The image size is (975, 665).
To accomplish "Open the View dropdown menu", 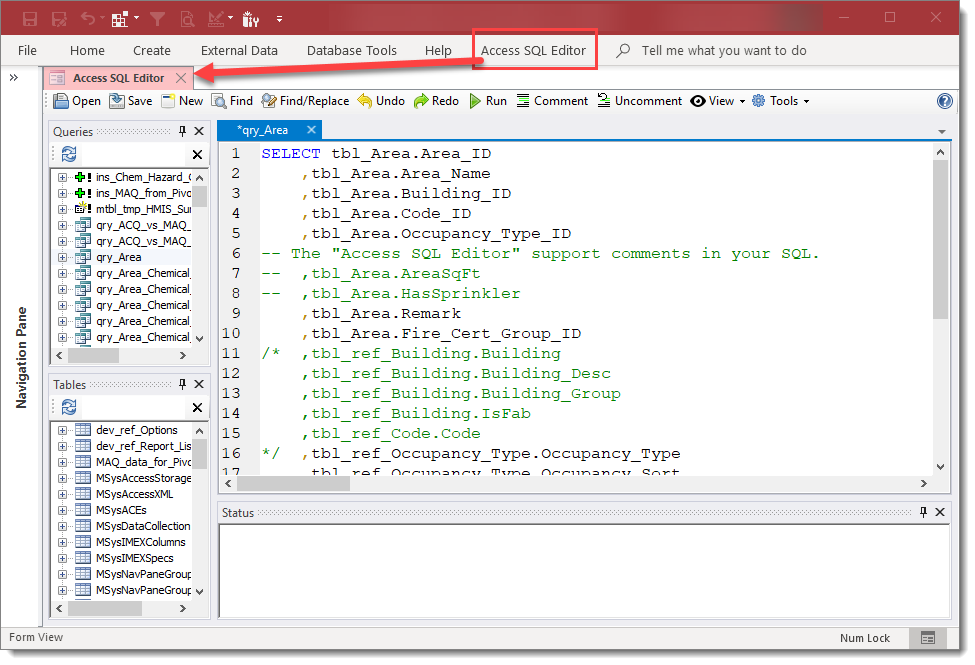I will tap(718, 101).
